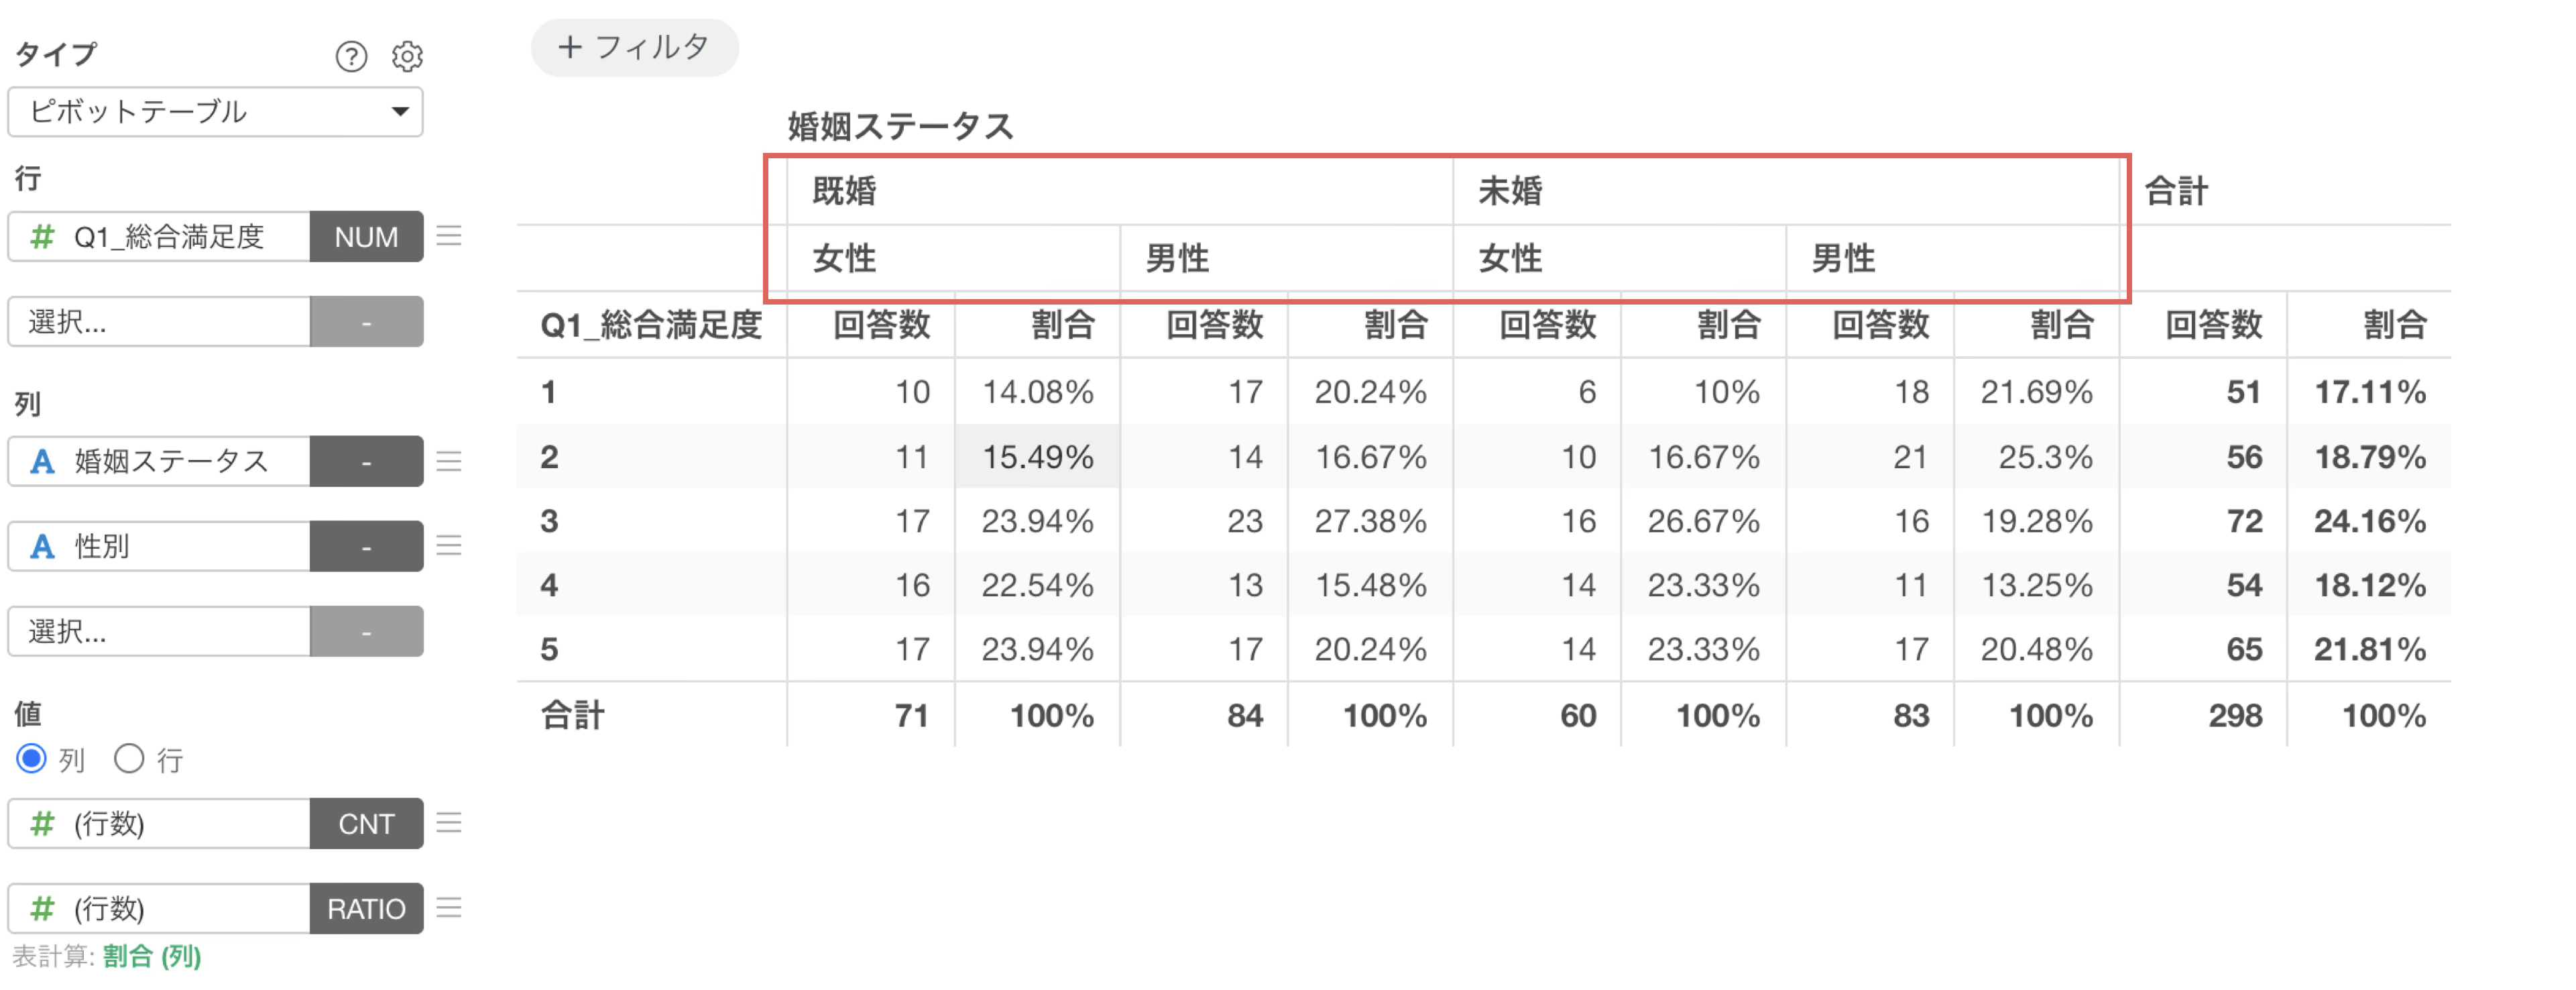Click hamburger menu beside 性別 column
Image resolution: width=2576 pixels, height=990 pixels.
point(449,546)
